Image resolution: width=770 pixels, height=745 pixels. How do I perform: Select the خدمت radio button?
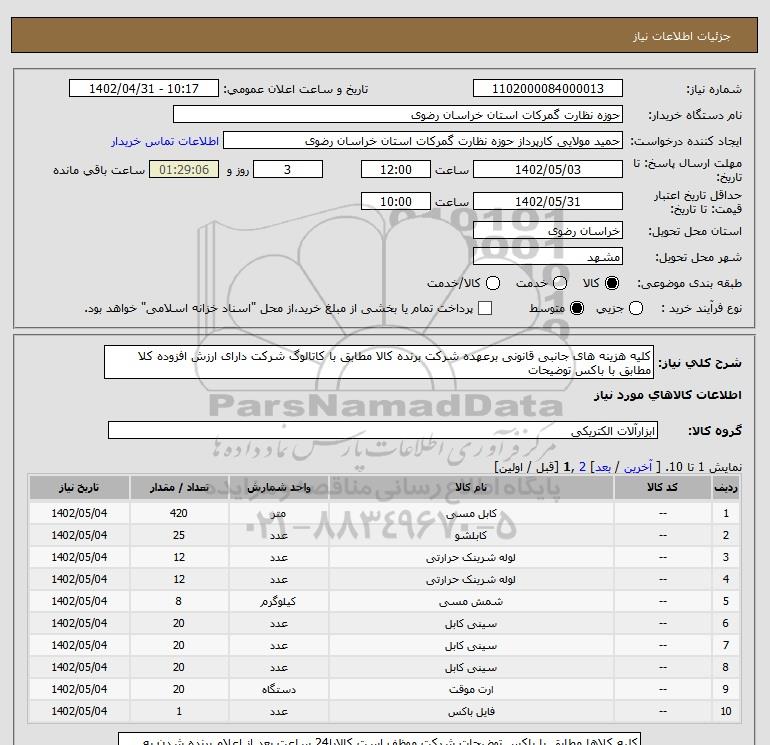tap(560, 283)
